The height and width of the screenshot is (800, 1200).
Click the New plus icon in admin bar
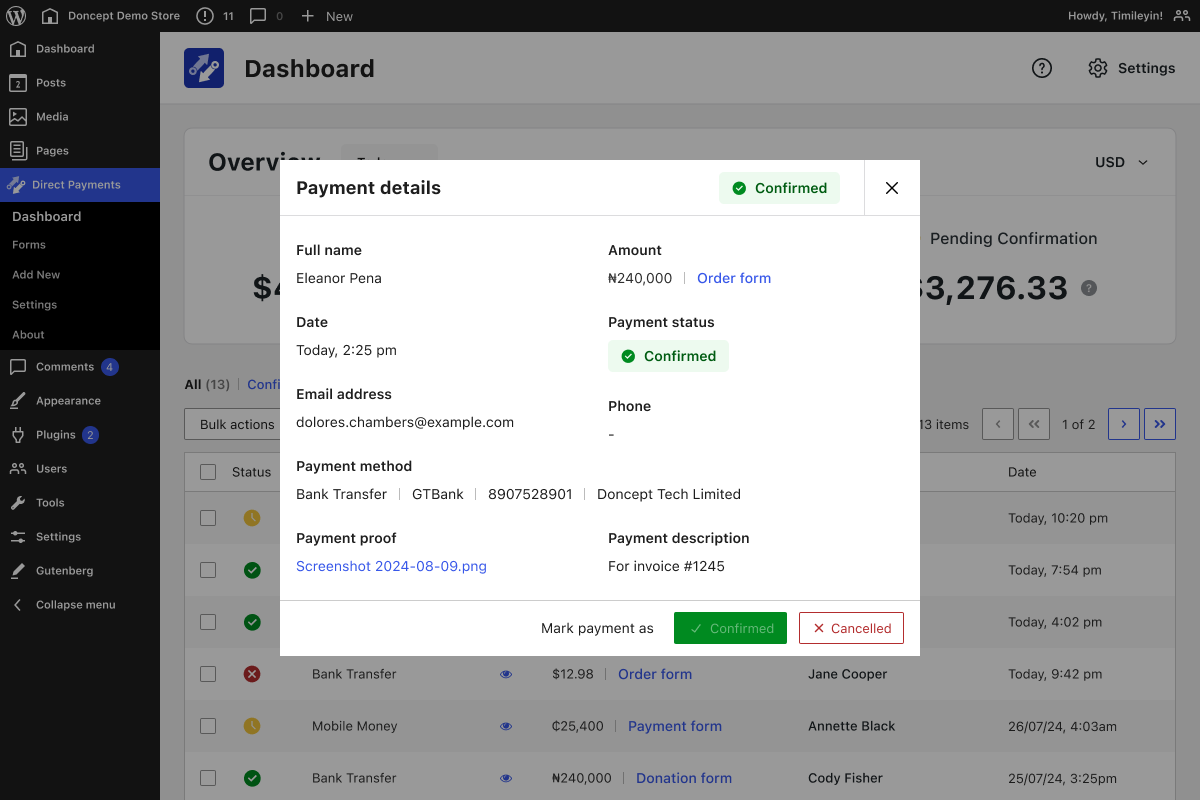point(308,16)
